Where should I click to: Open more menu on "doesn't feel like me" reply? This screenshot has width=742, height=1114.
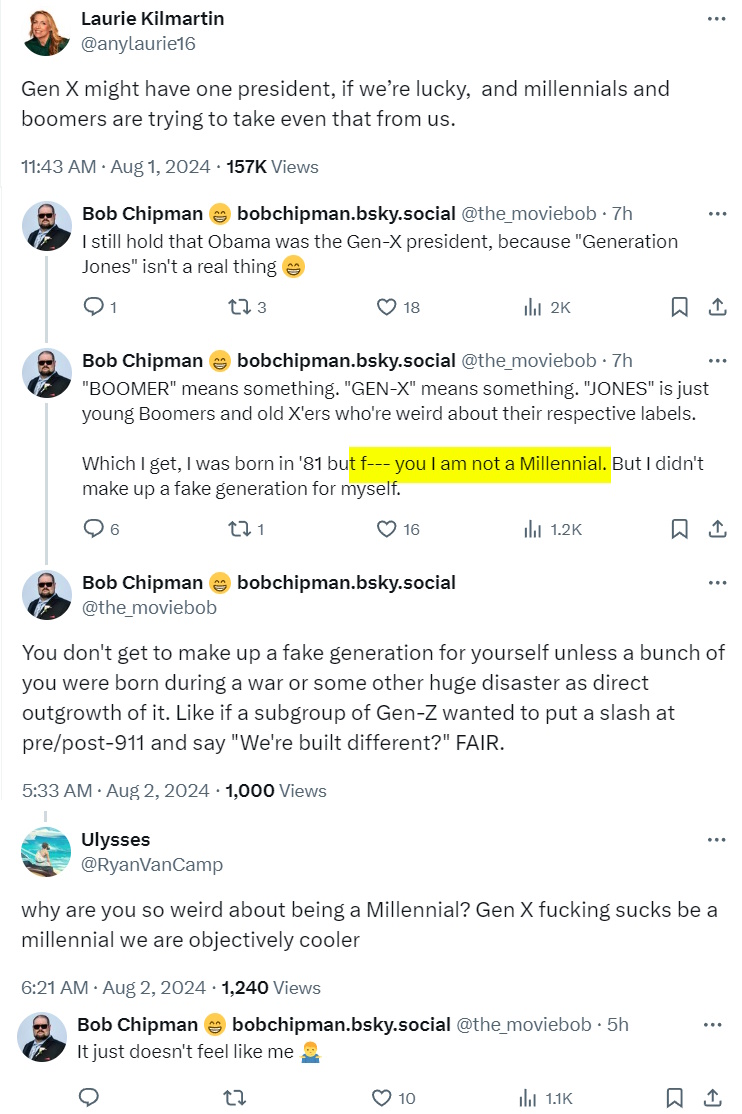coord(712,1025)
